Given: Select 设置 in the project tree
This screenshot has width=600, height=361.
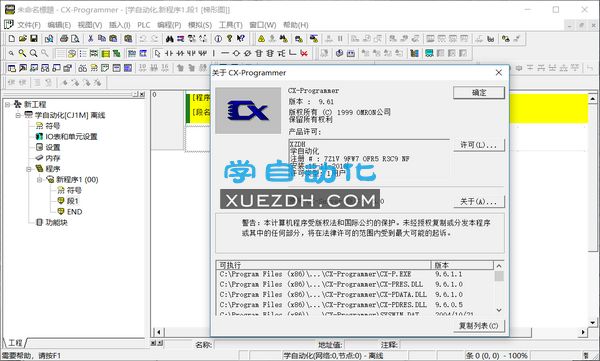Looking at the screenshot, I should [x=53, y=147].
